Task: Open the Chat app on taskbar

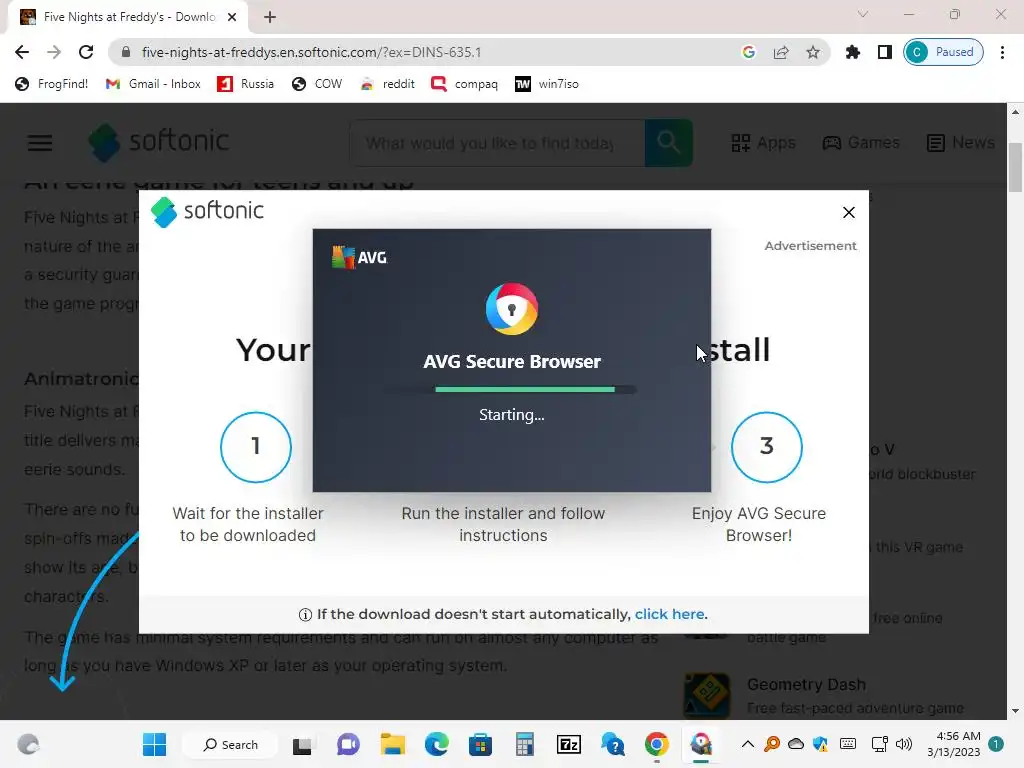Action: 348,744
